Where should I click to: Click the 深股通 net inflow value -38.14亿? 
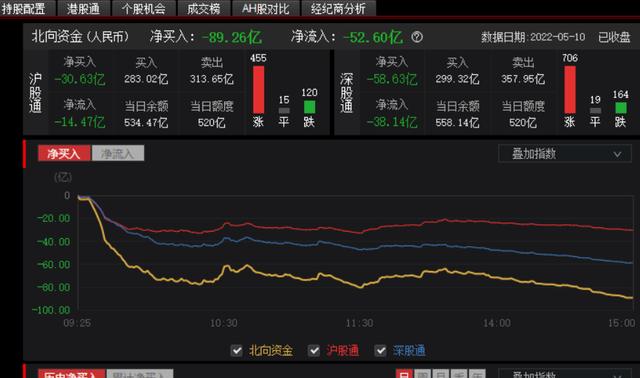point(392,122)
